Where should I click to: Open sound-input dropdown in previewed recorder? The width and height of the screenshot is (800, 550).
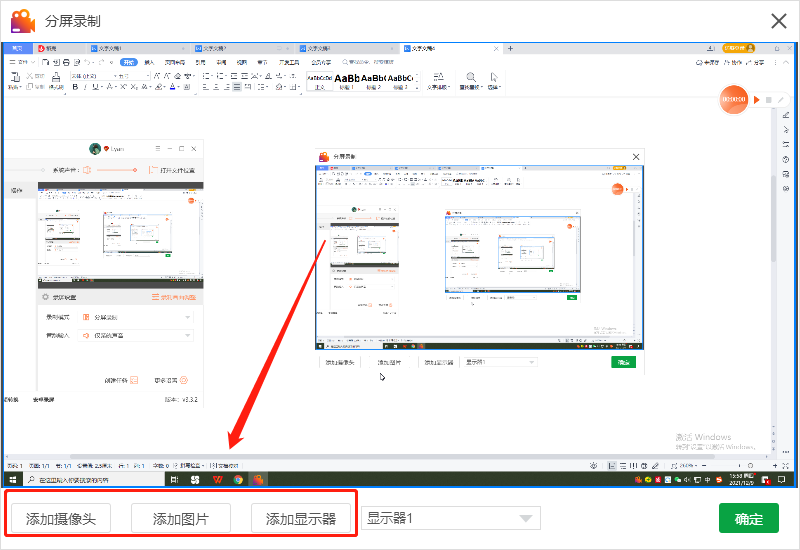click(x=136, y=335)
